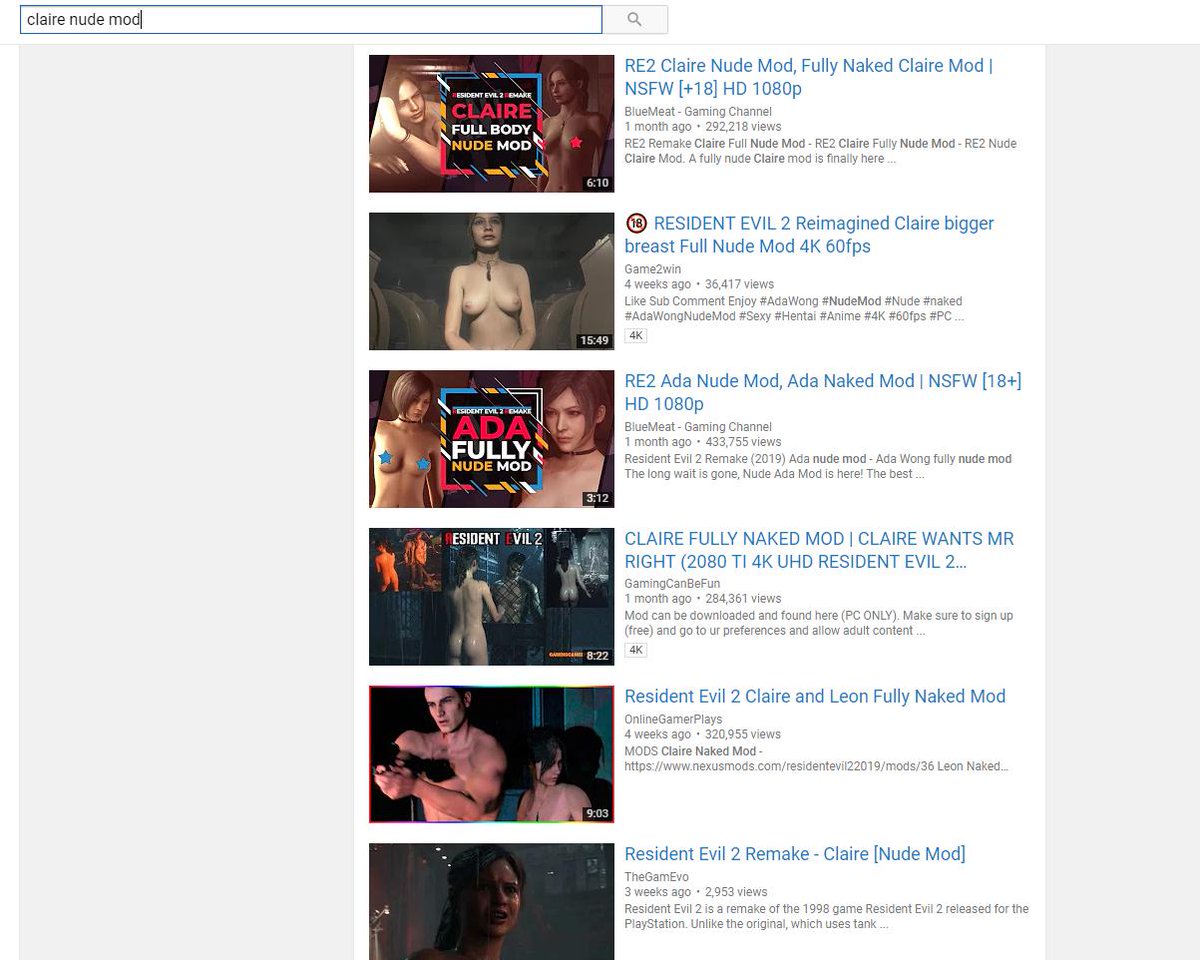The width and height of the screenshot is (1200, 960).
Task: Click the 4K badge under the GamingCanBeFun video
Action: [x=636, y=650]
